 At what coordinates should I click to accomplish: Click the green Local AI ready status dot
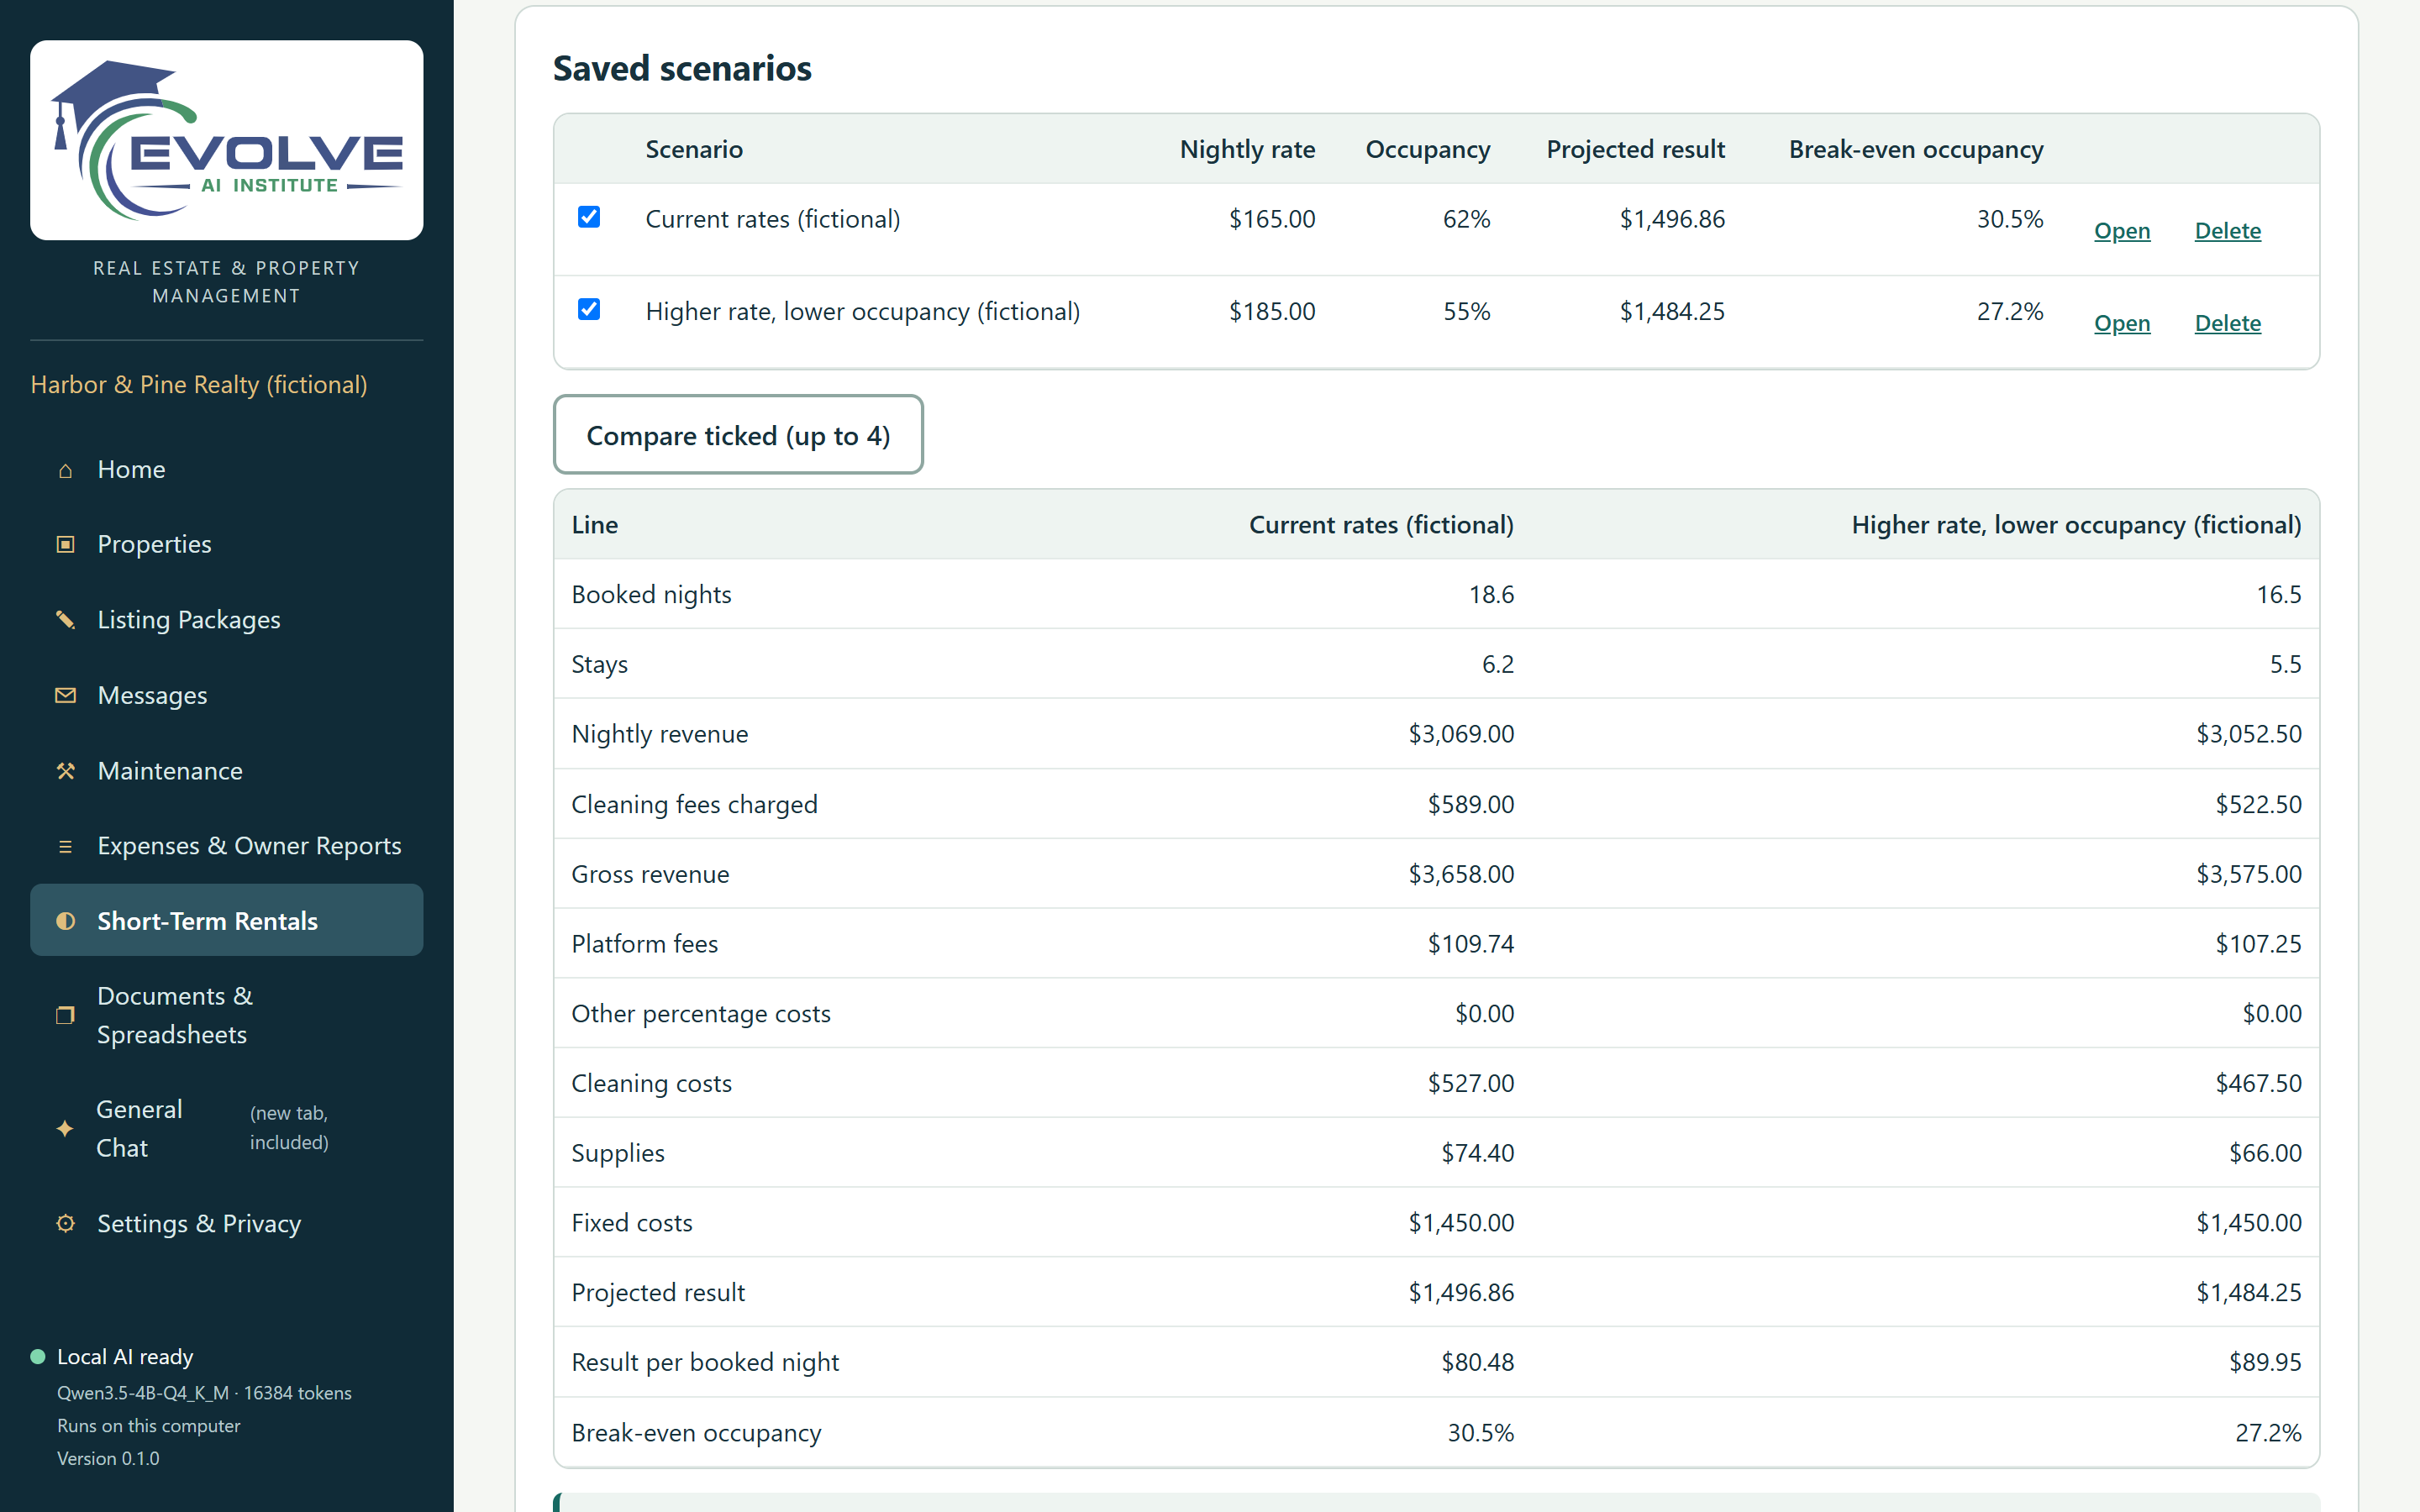point(38,1357)
